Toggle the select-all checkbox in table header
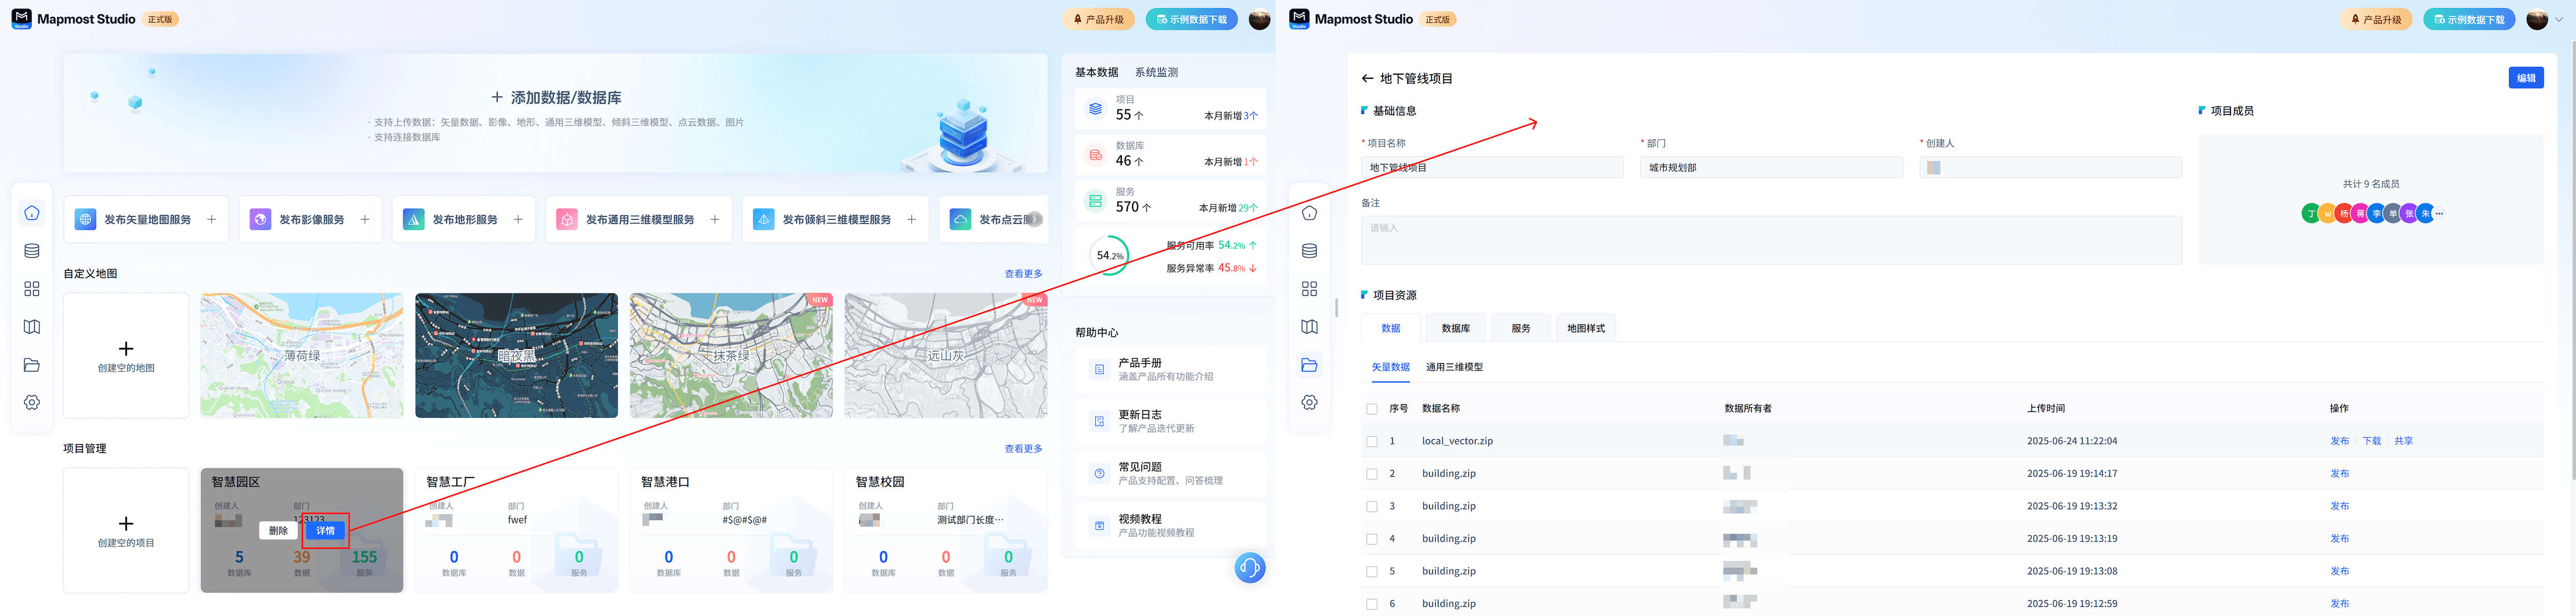2576x616 pixels. (x=1372, y=409)
